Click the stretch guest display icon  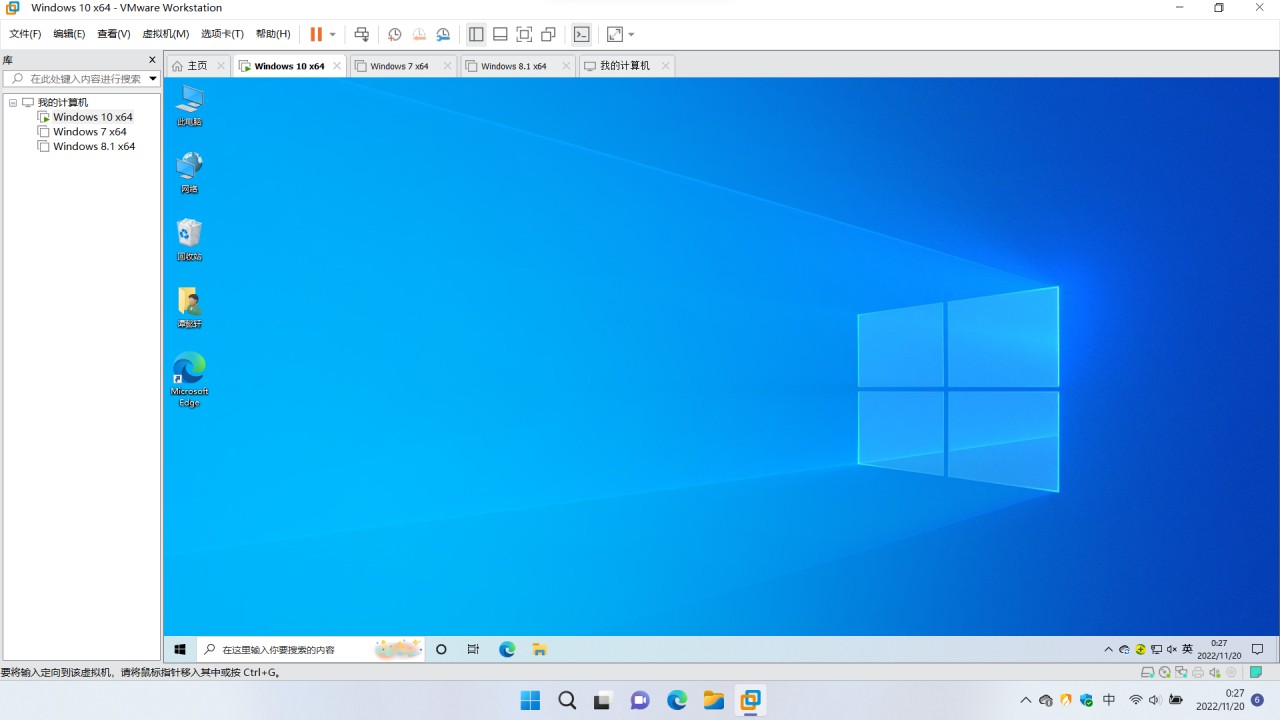click(x=614, y=34)
